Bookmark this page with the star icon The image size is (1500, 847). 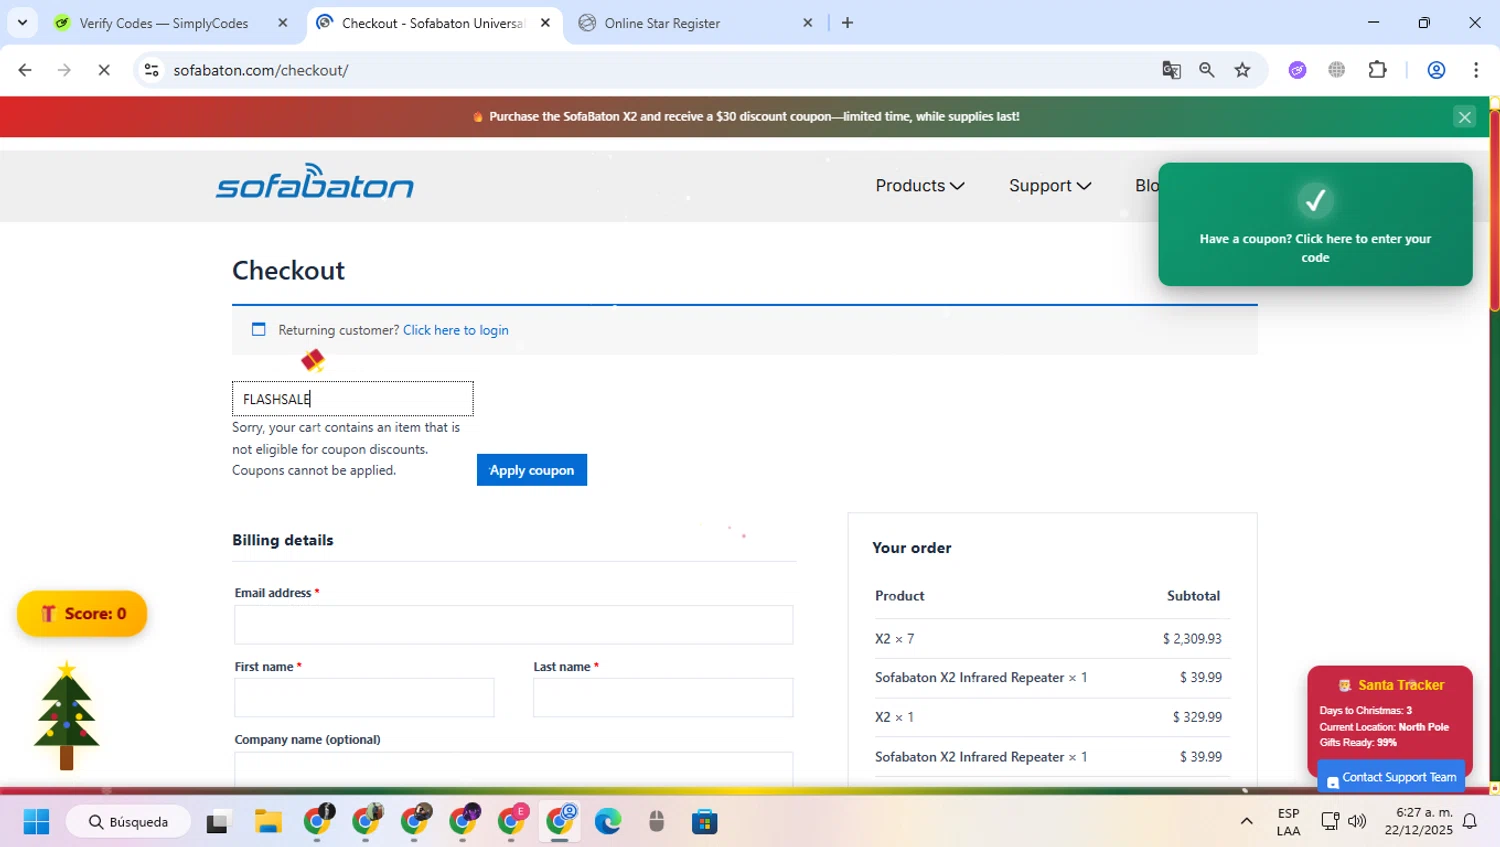point(1242,70)
